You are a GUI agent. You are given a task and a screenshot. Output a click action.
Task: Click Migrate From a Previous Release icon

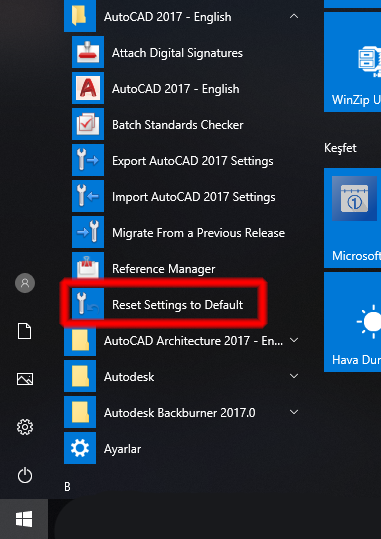(88, 232)
